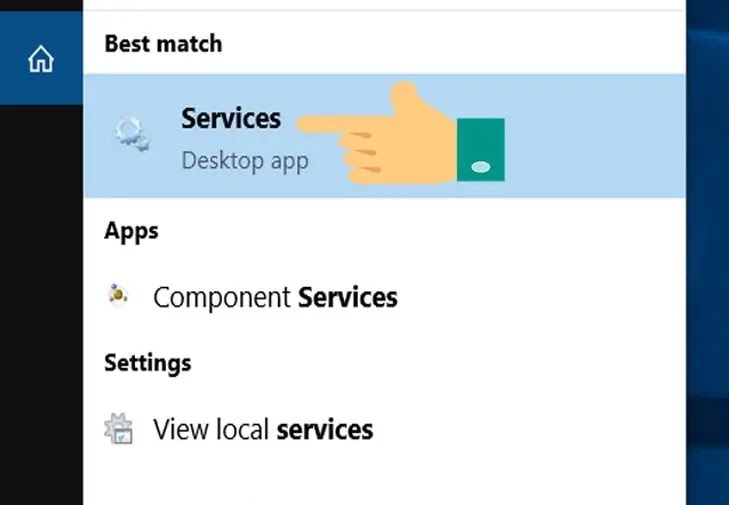This screenshot has height=505, width=729.
Task: Click the bold 'Services' word in Component Services
Action: coord(348,298)
